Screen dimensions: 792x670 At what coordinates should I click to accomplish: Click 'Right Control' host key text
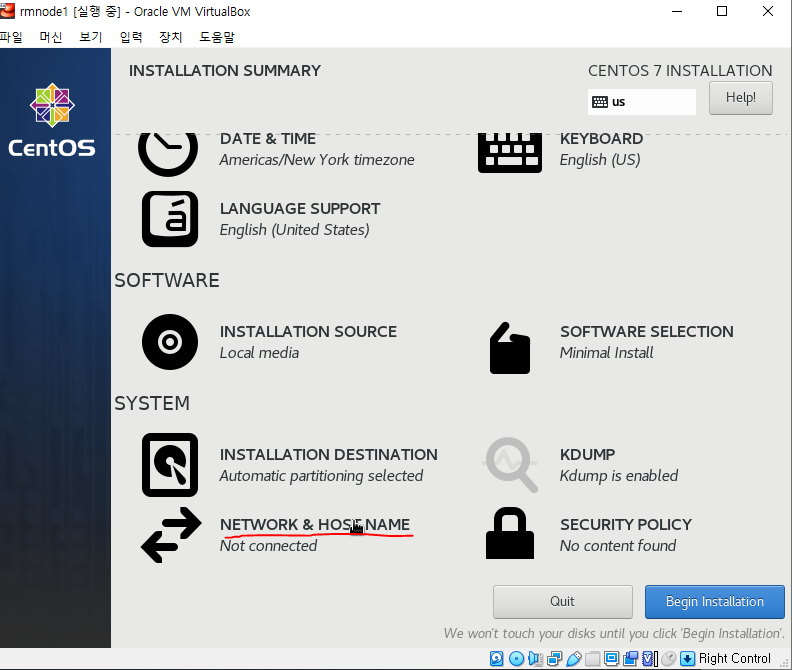click(734, 658)
